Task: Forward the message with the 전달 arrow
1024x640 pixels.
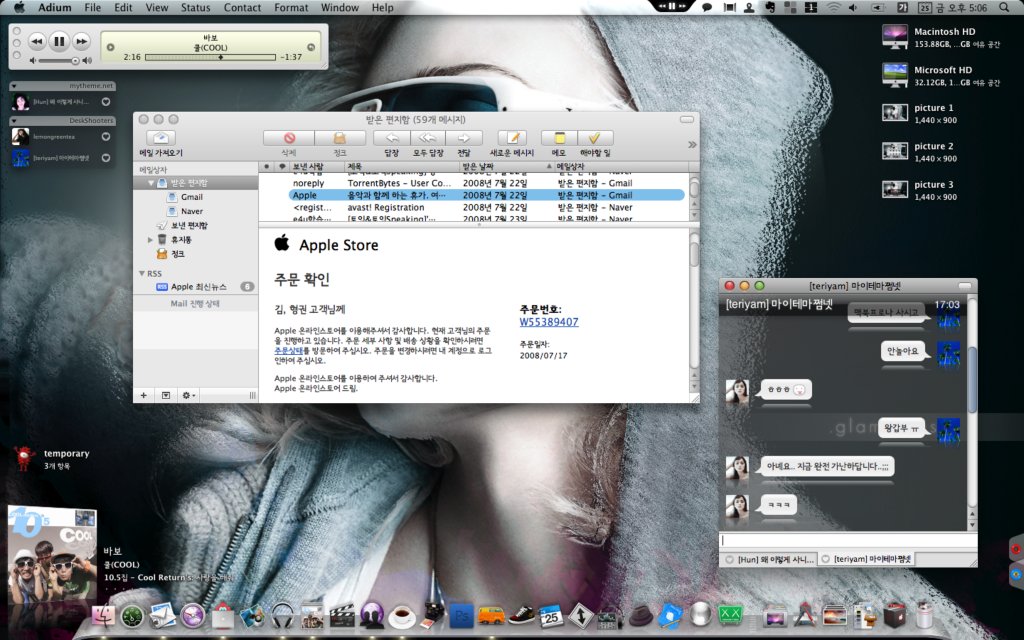Action: [x=464, y=138]
